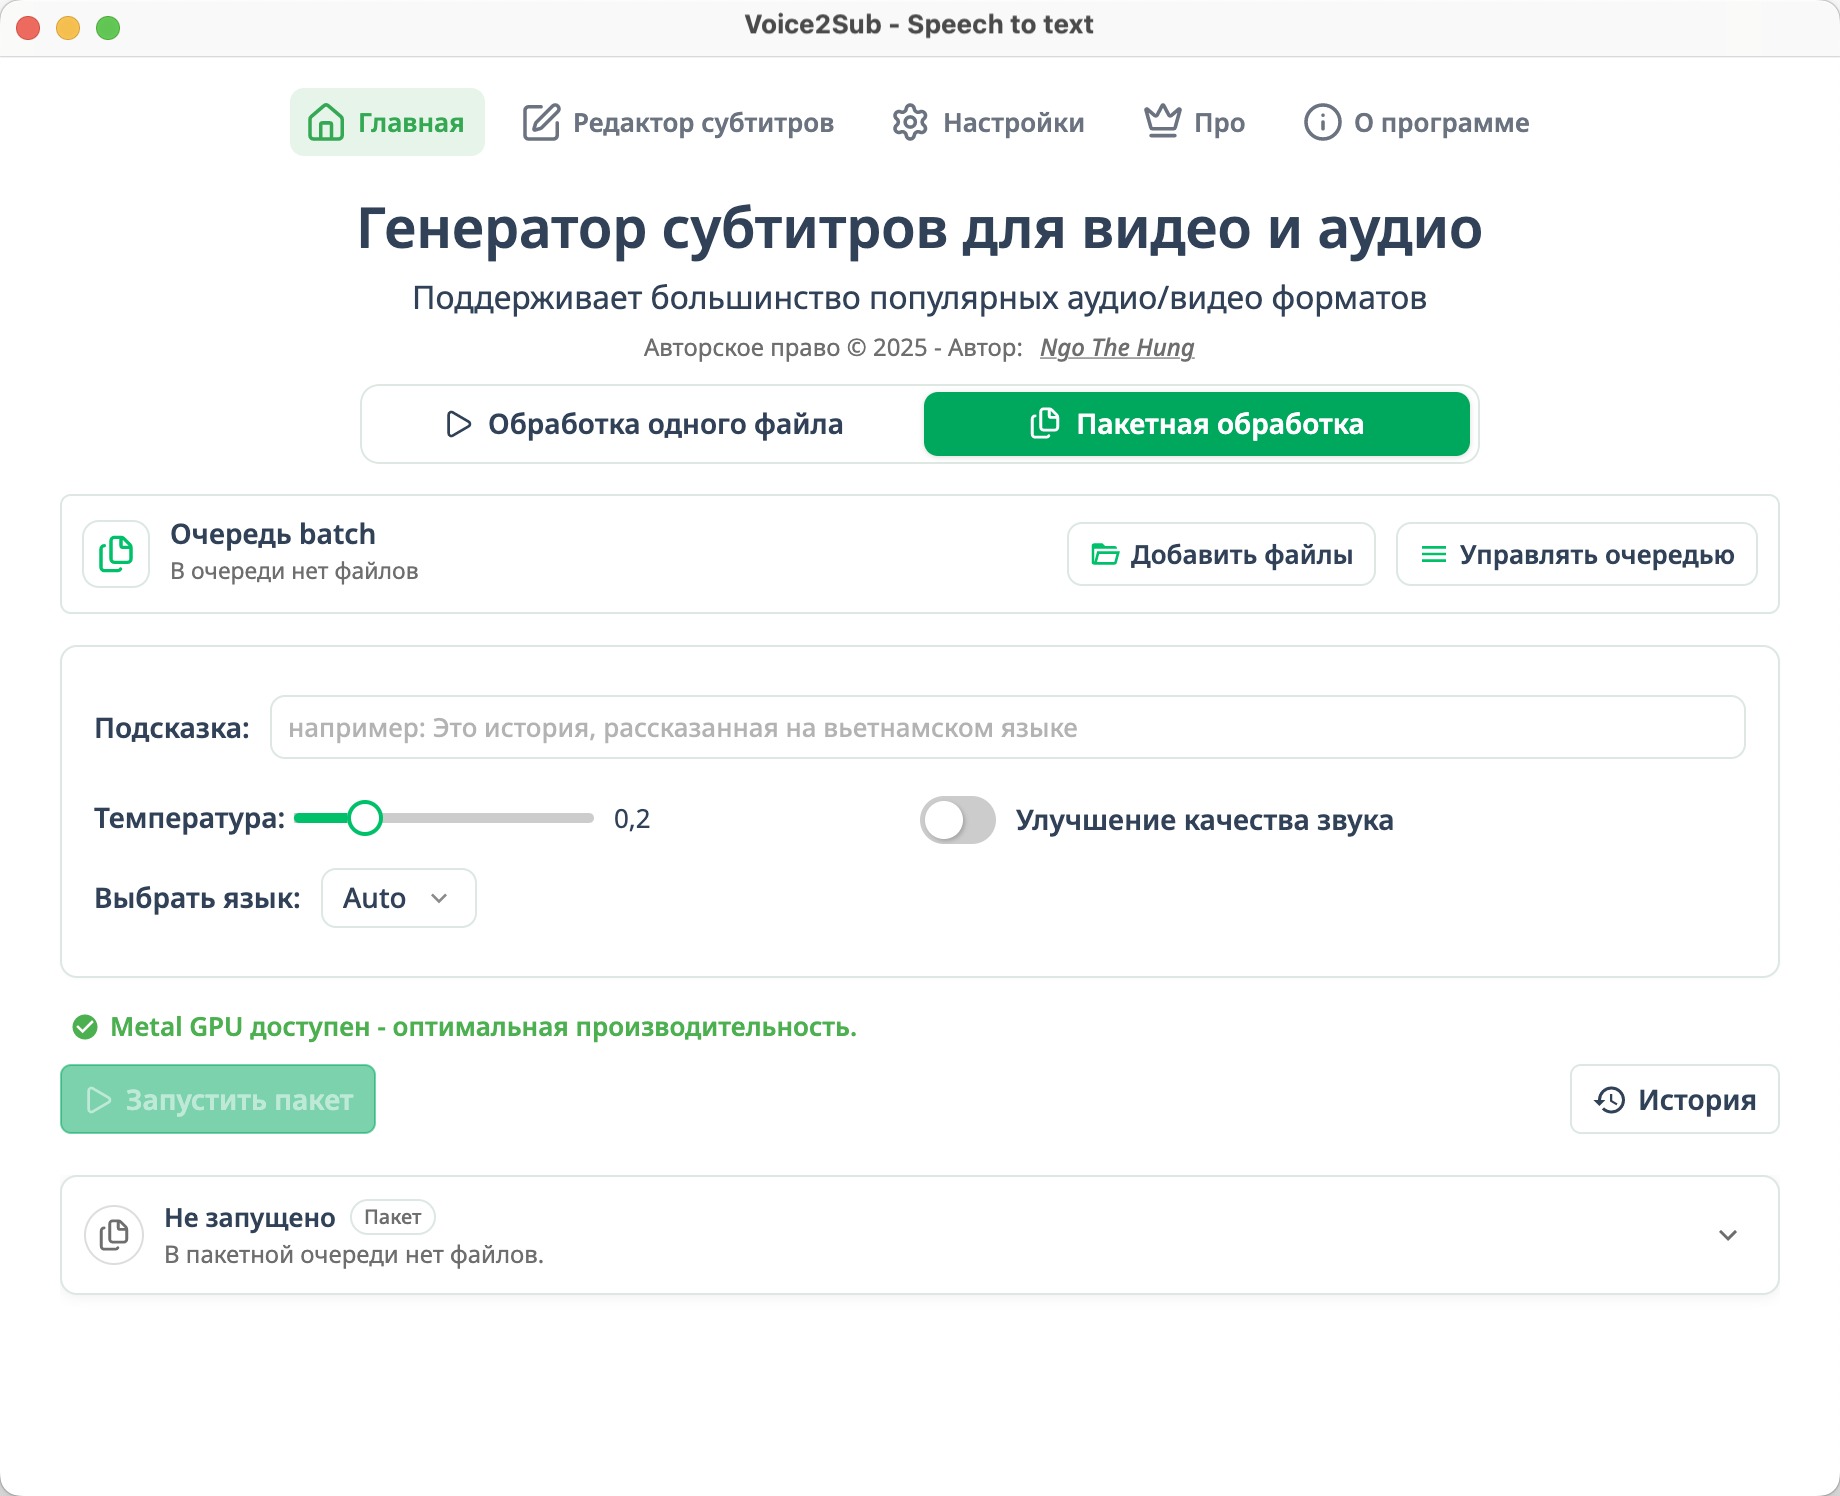Click the play icon on Запустить пакет
This screenshot has height=1496, width=1840.
tap(99, 1100)
